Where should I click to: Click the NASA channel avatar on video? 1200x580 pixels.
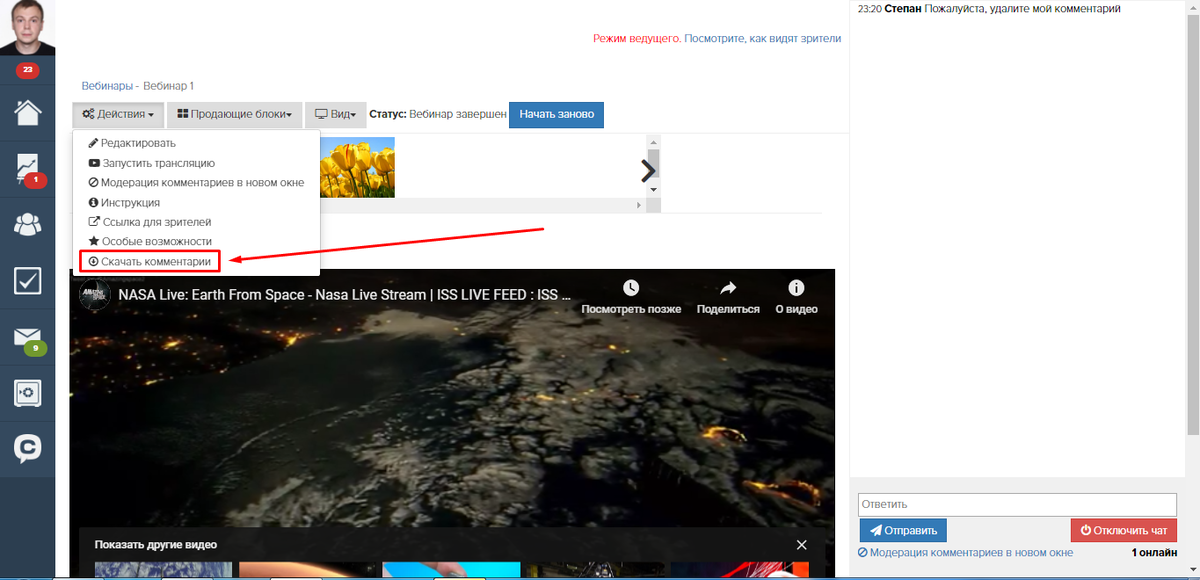[94, 297]
